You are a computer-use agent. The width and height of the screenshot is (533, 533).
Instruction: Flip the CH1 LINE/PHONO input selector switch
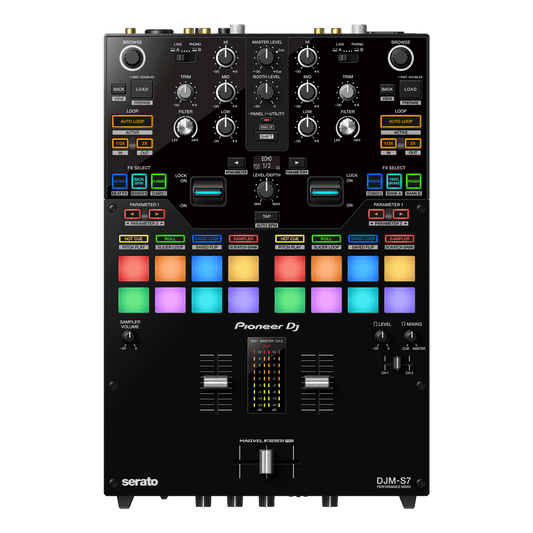tap(185, 58)
